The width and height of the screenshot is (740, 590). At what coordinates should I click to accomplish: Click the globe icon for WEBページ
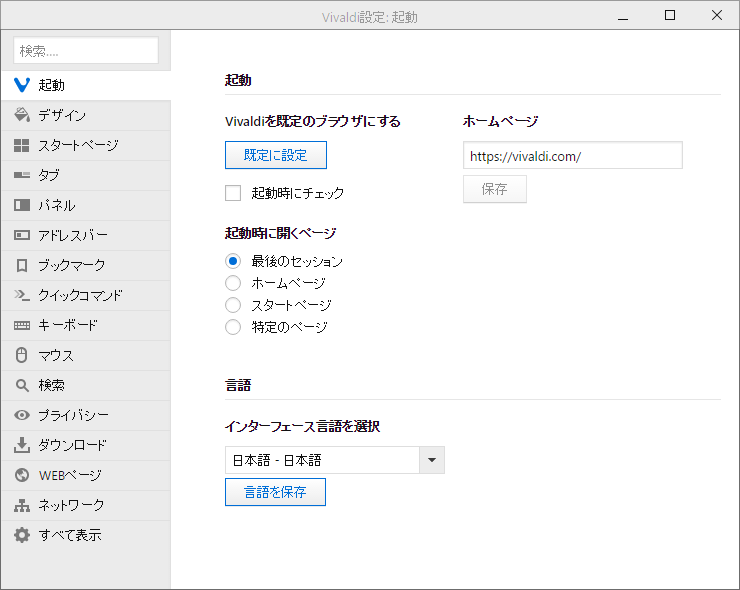[x=22, y=475]
